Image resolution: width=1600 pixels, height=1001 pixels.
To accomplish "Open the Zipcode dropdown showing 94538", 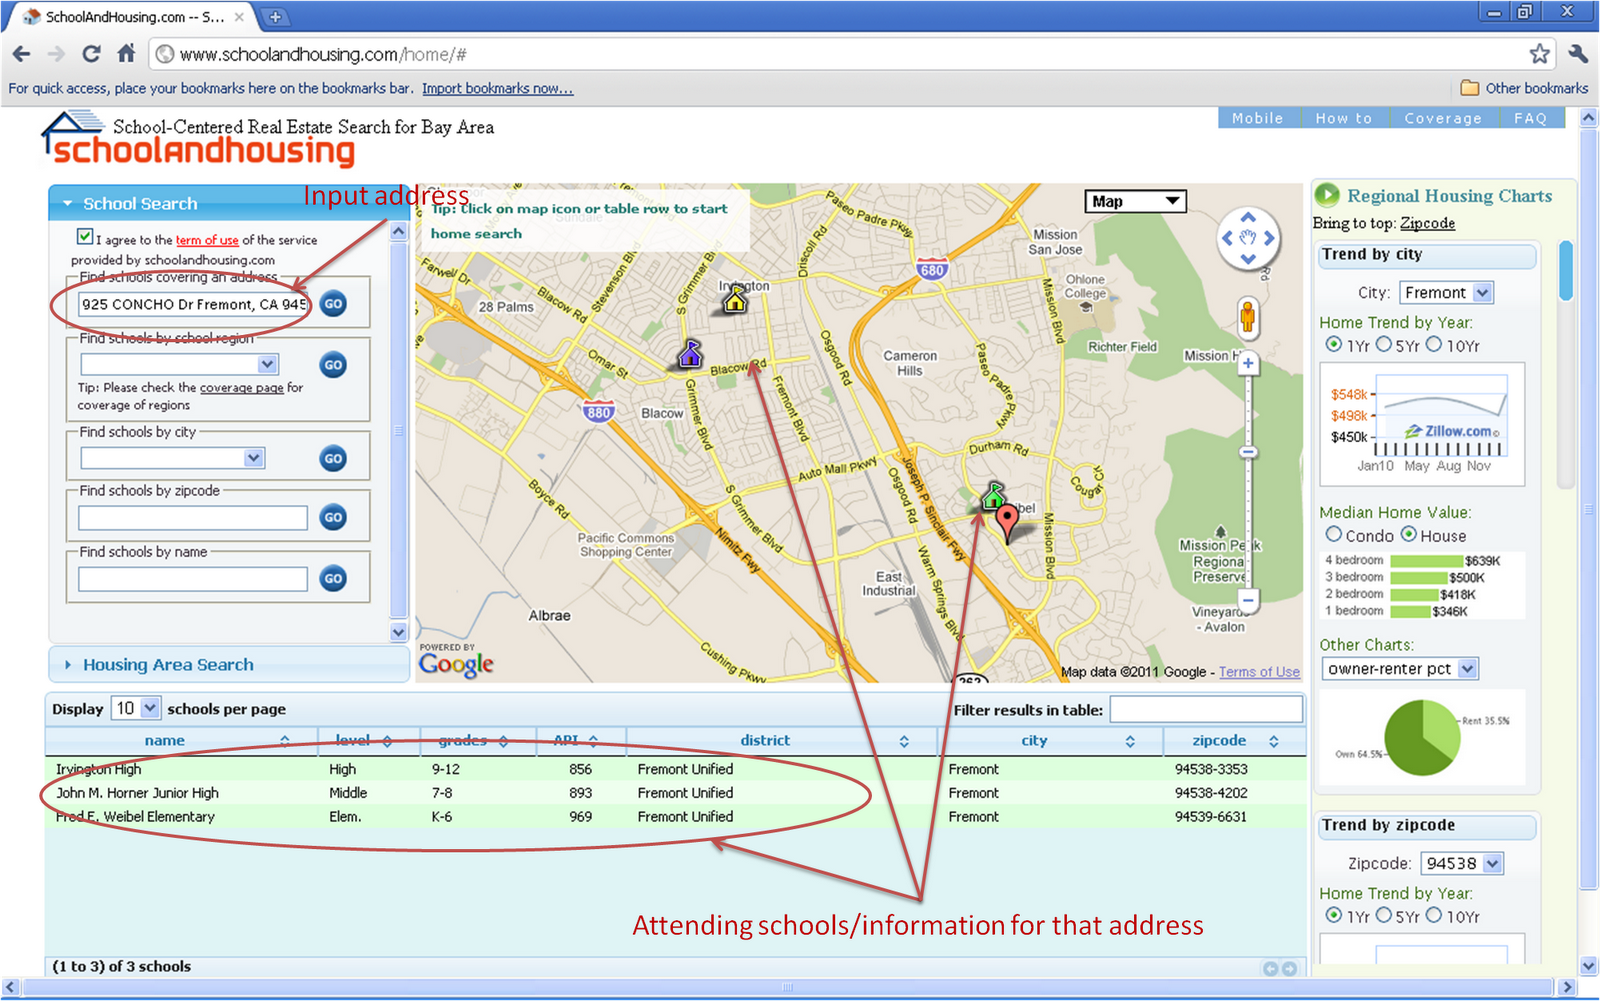I will tap(1463, 864).
